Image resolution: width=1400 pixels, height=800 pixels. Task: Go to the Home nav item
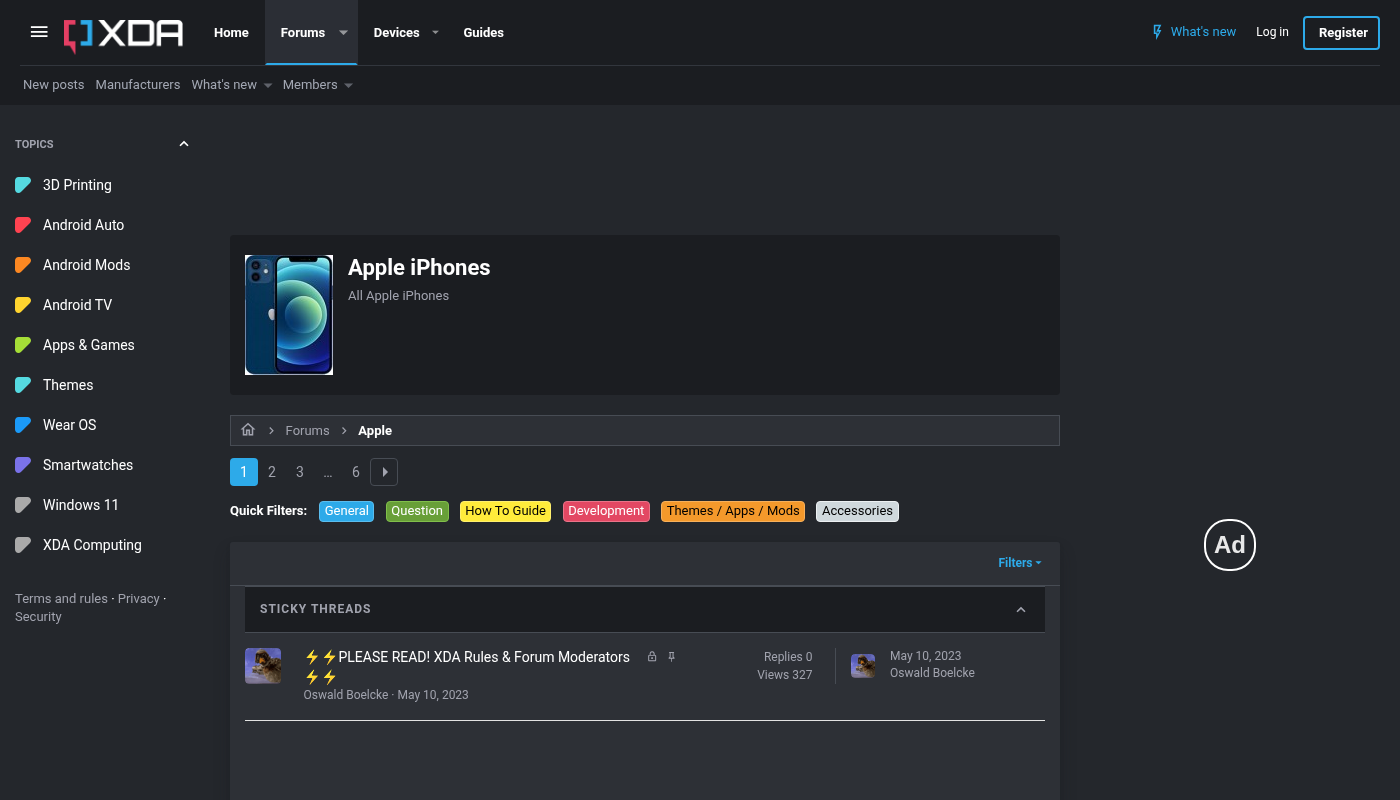point(231,33)
